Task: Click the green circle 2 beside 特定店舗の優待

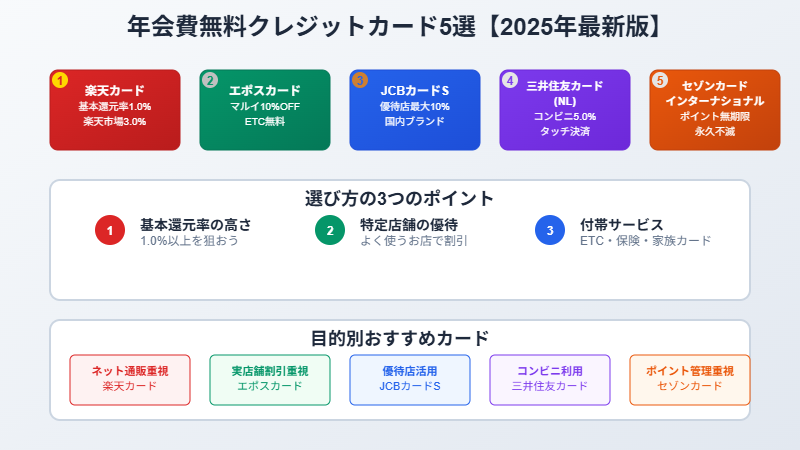Action: [330, 231]
